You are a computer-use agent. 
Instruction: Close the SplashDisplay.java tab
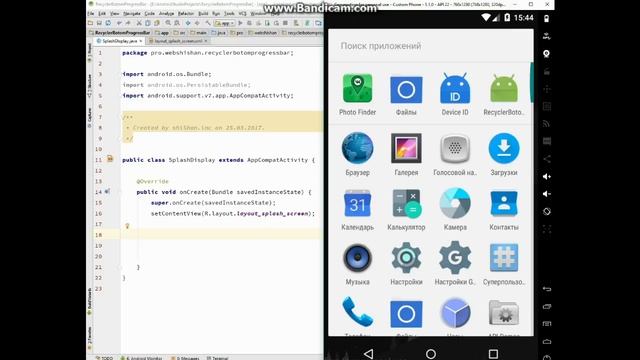coord(141,41)
